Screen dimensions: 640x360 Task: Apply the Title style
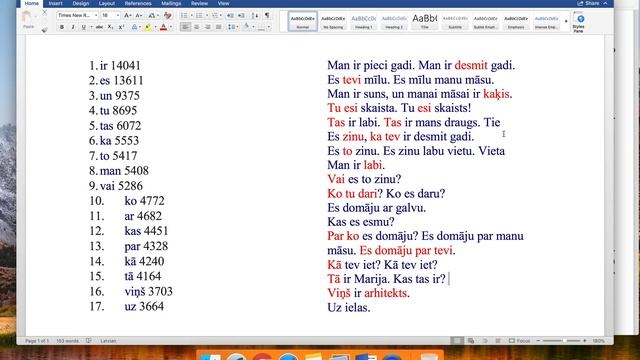click(x=424, y=21)
